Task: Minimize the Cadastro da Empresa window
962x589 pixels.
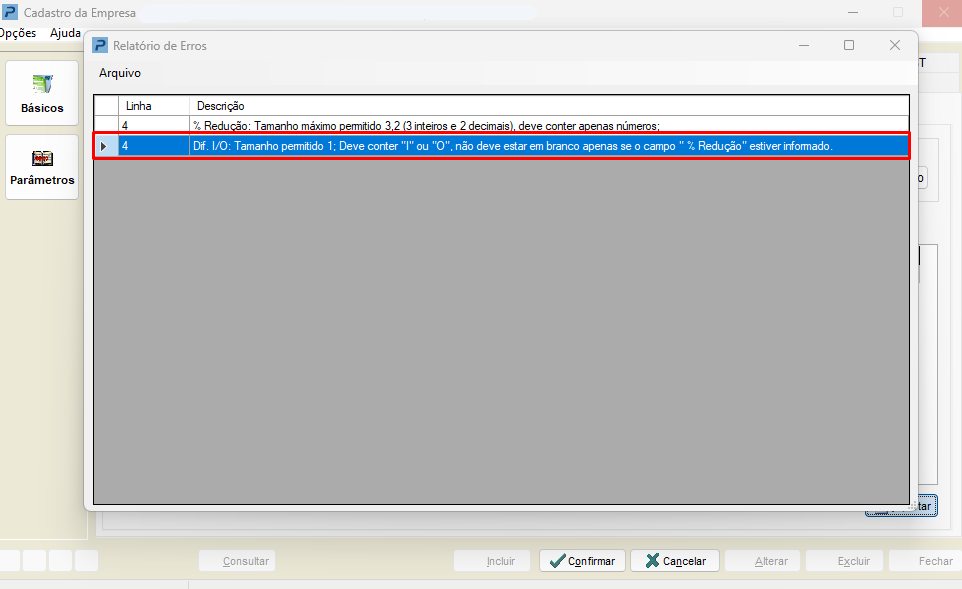Action: [x=853, y=12]
